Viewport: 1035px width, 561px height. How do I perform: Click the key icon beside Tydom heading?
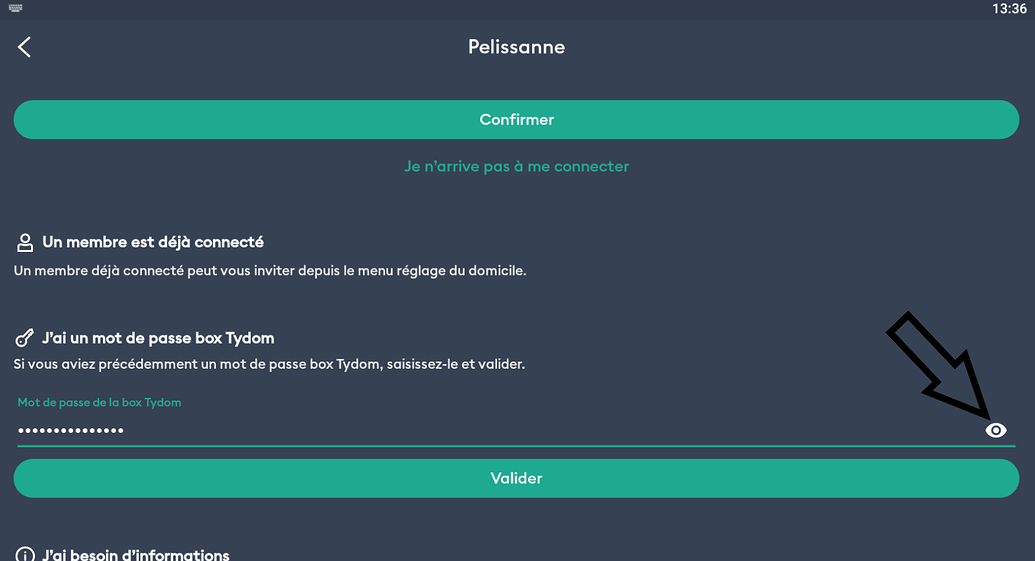[x=25, y=338]
